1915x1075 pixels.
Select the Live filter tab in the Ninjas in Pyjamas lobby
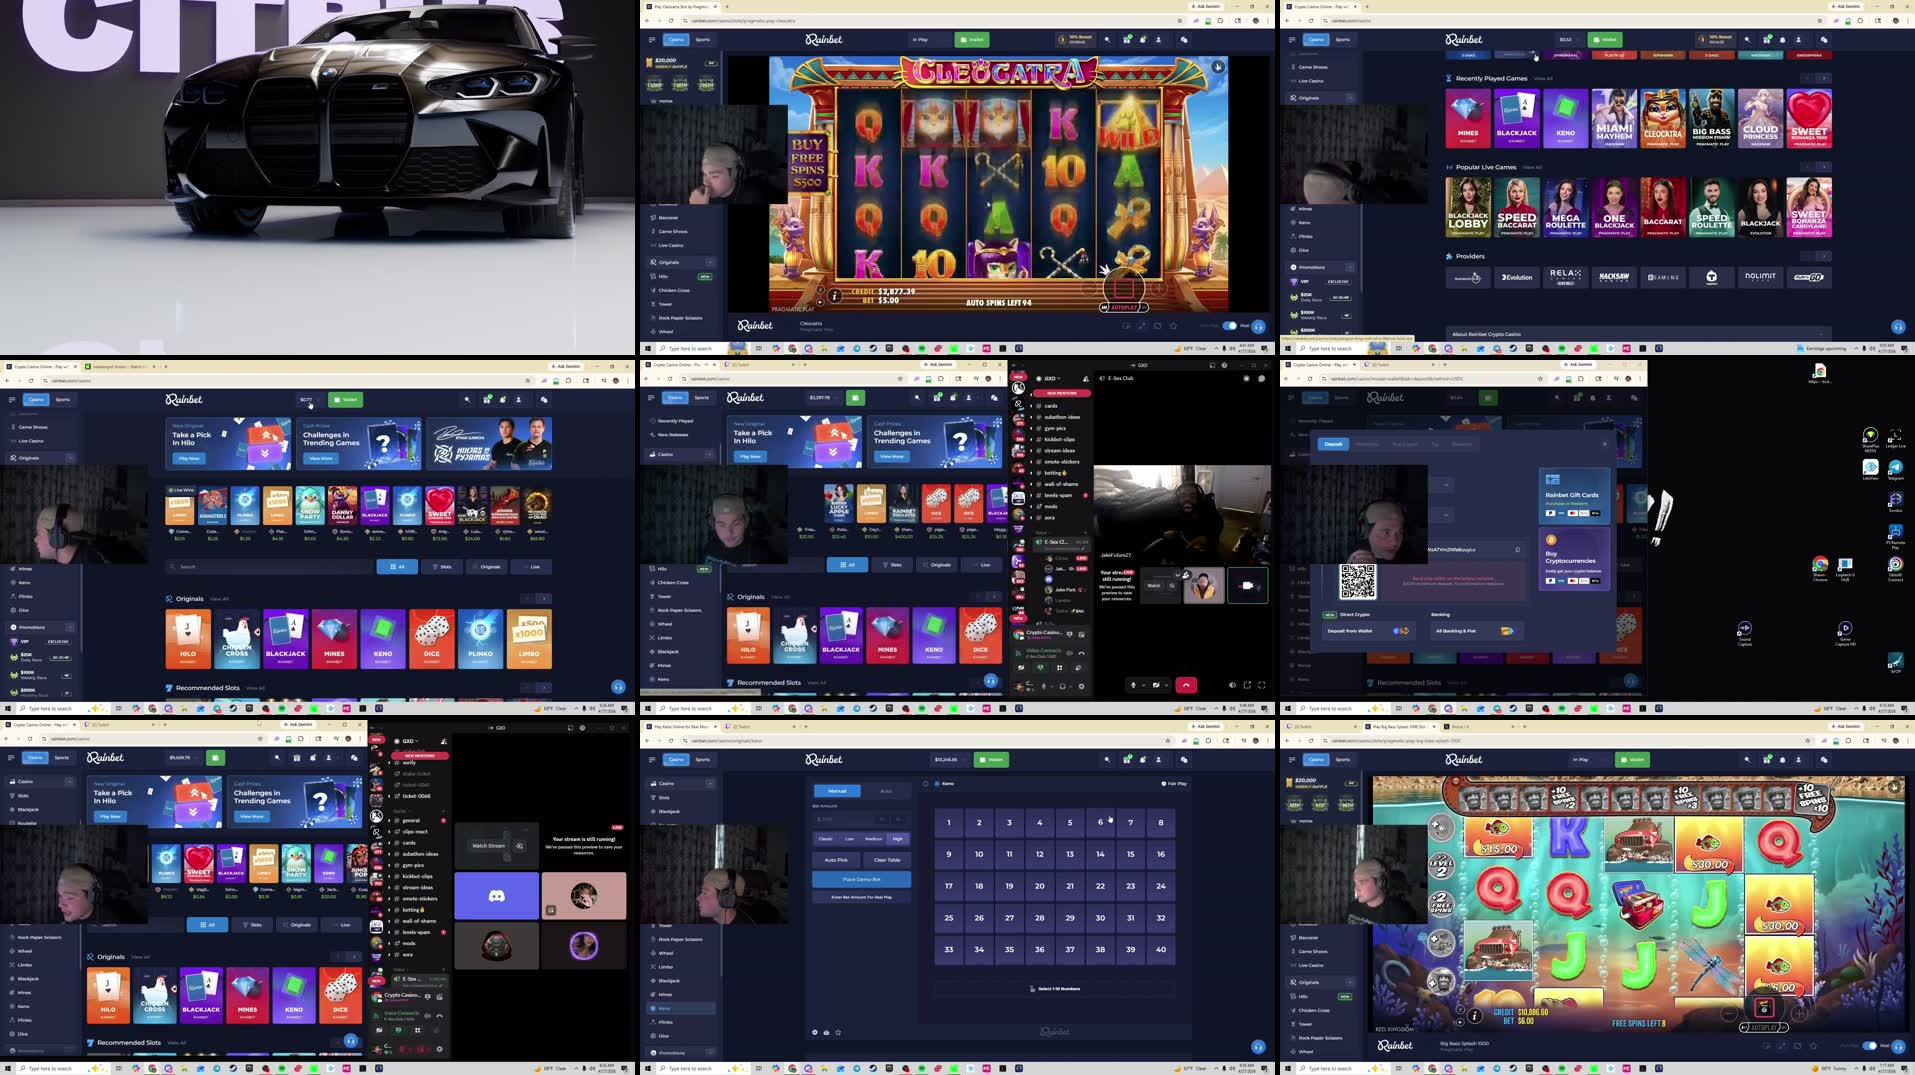531,566
